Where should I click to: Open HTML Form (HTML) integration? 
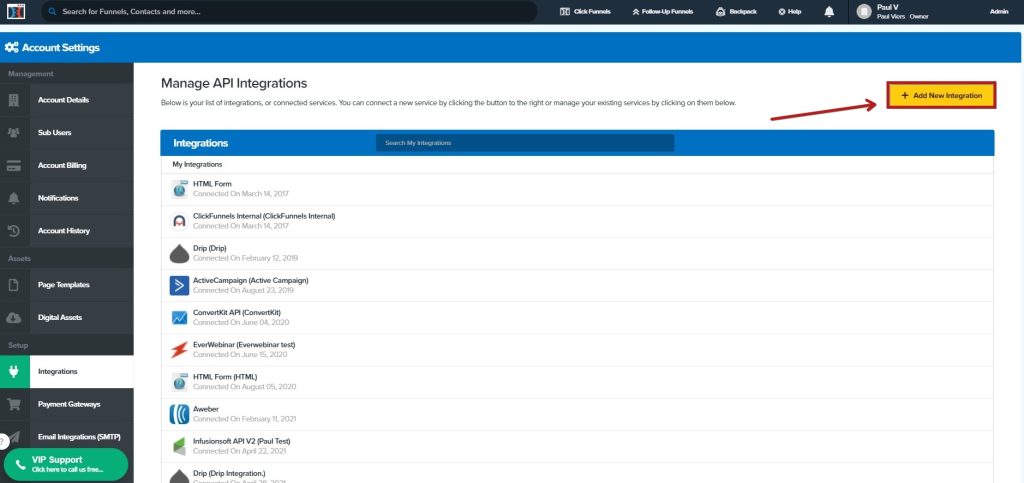(577, 382)
